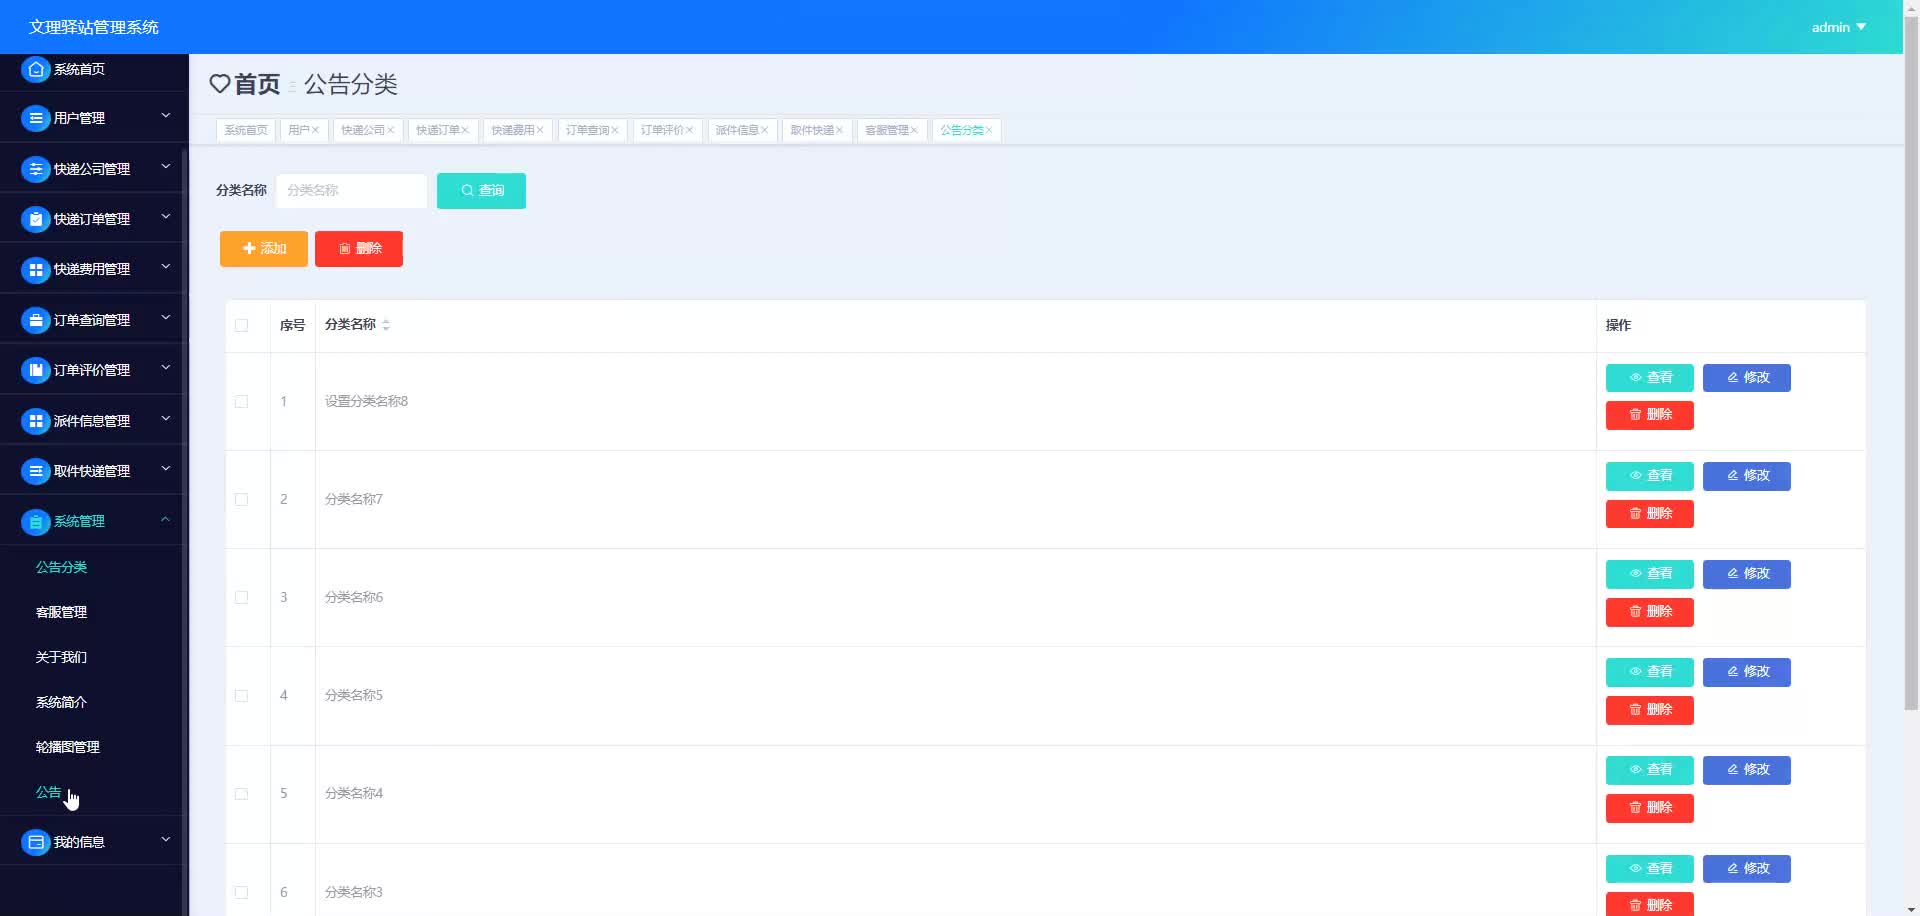Check the row for 分类名称4
This screenshot has width=1920, height=916.
[x=241, y=793]
